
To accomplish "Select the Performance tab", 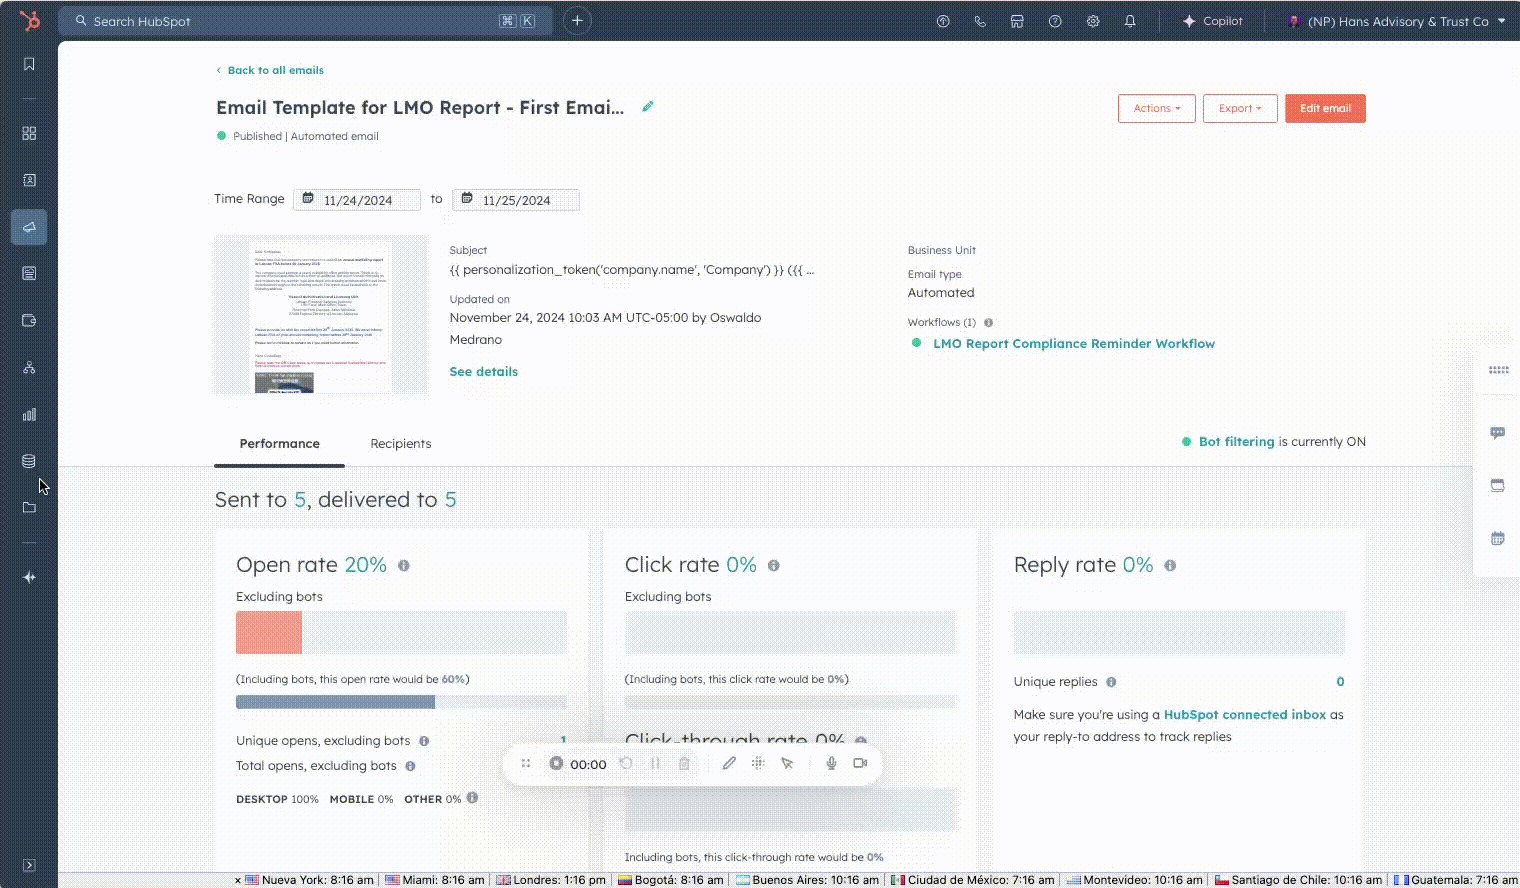I will click(279, 443).
